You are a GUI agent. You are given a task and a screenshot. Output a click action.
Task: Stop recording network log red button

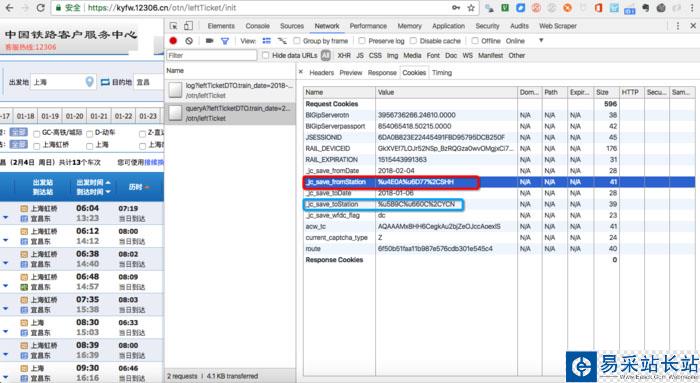coord(173,41)
